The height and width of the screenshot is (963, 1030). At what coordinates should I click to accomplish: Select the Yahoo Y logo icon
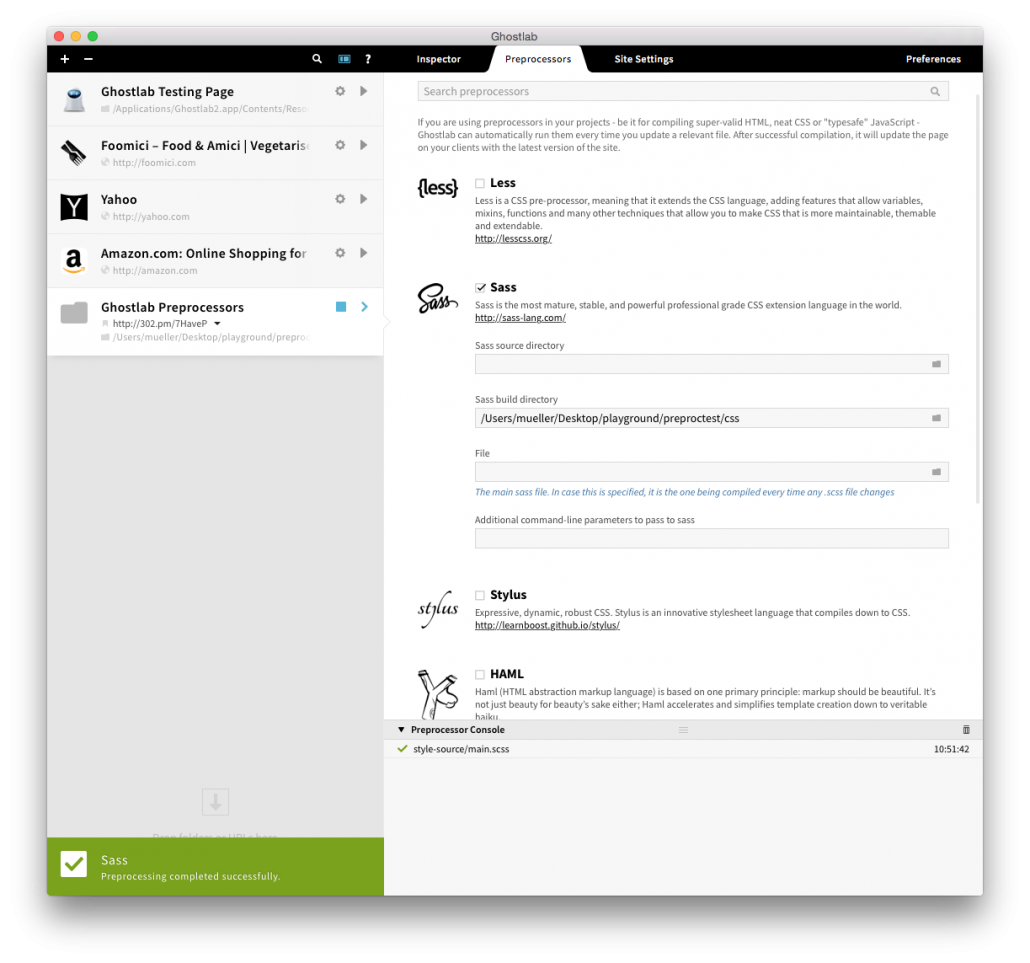point(74,207)
